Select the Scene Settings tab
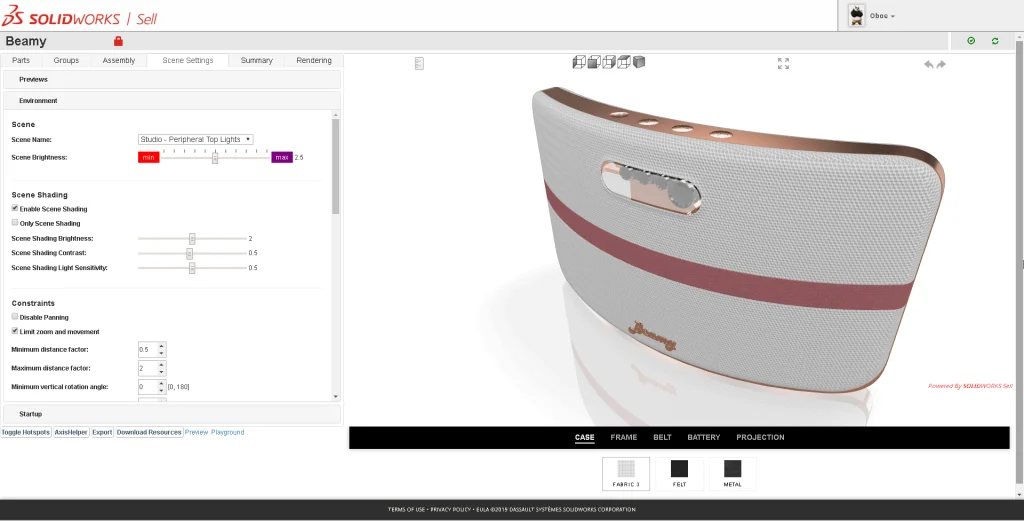The image size is (1024, 521). click(187, 60)
